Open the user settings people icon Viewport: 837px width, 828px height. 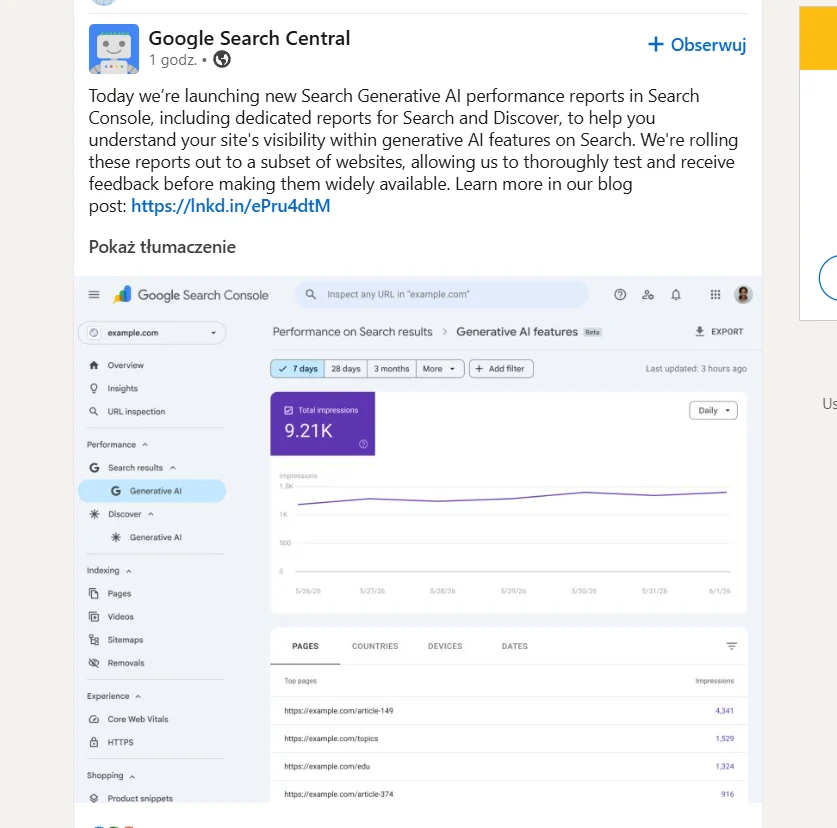click(x=648, y=295)
